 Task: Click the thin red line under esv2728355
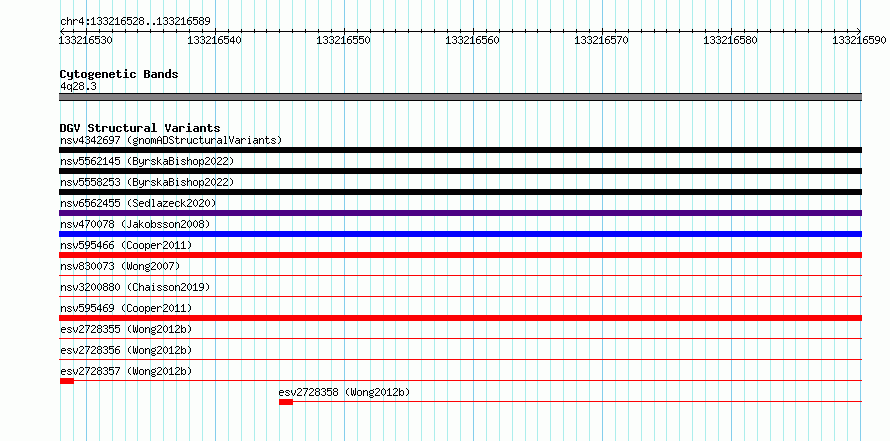tap(460, 339)
